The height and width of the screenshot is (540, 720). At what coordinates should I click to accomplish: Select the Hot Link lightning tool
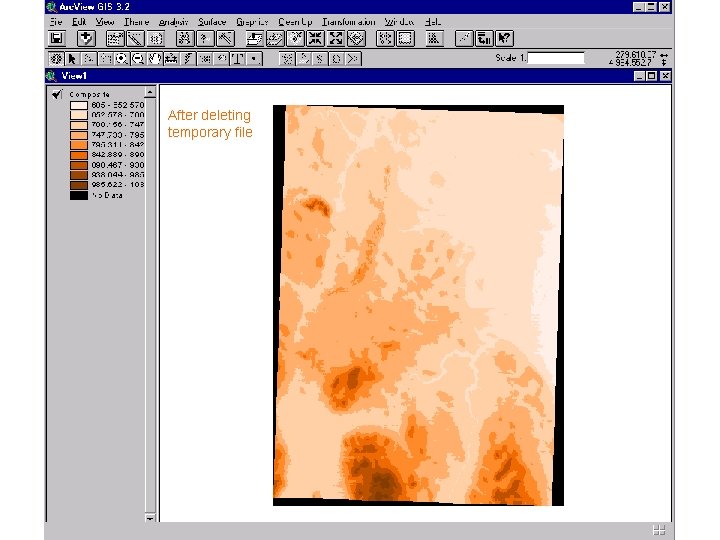point(188,59)
